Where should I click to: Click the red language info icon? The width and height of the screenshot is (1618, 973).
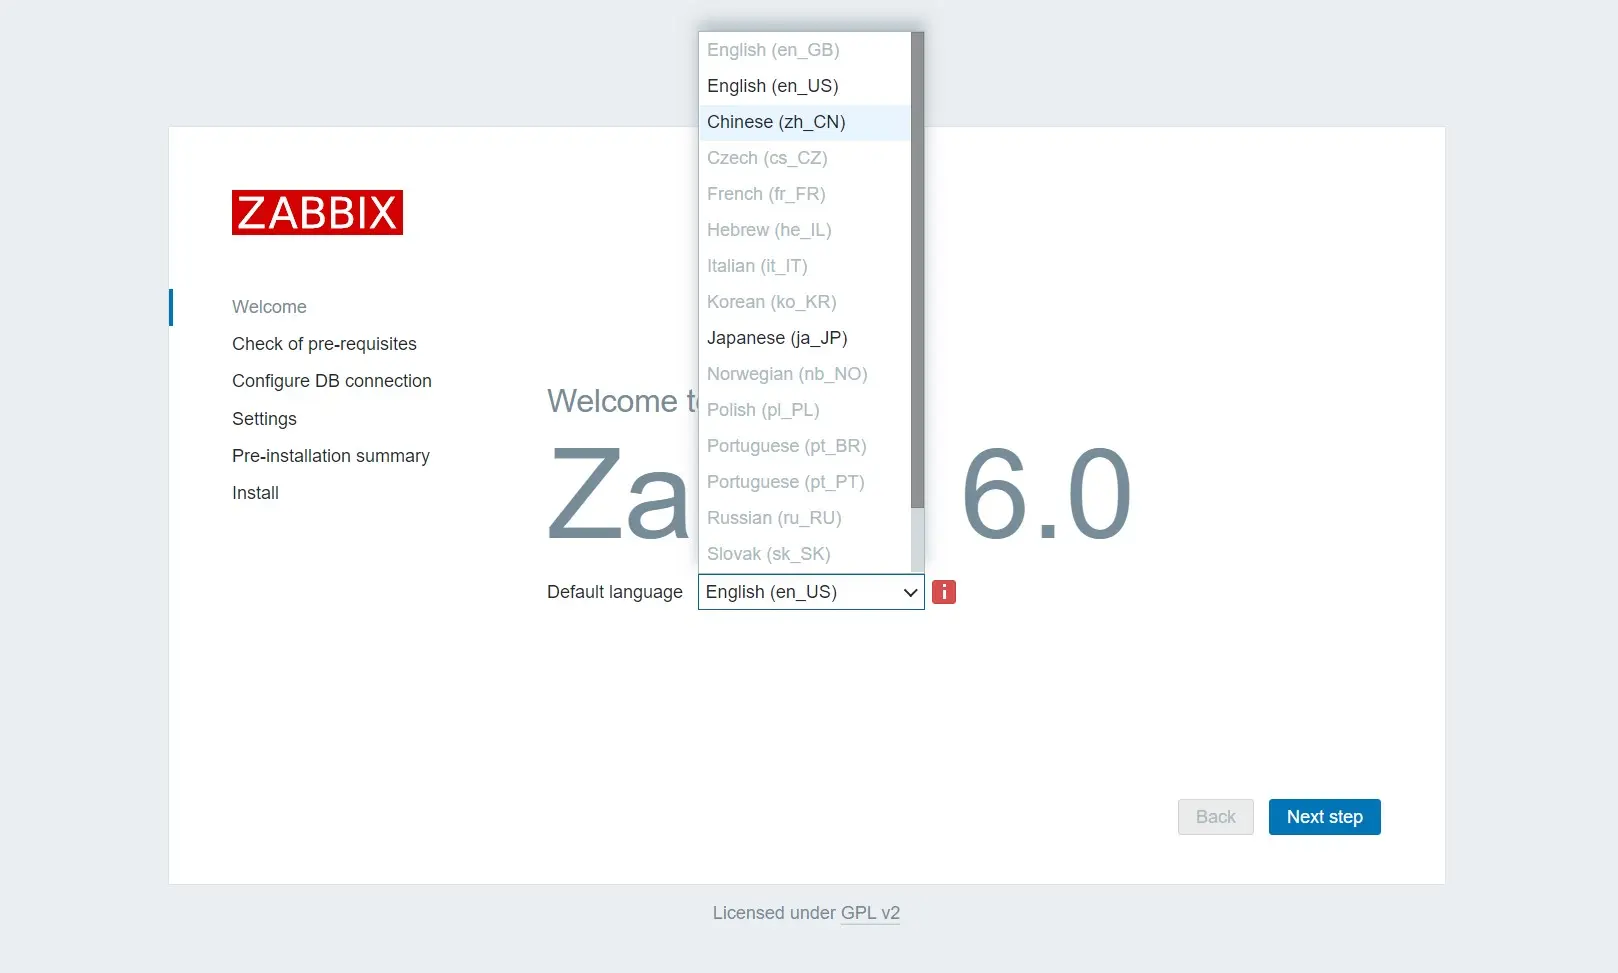943,592
